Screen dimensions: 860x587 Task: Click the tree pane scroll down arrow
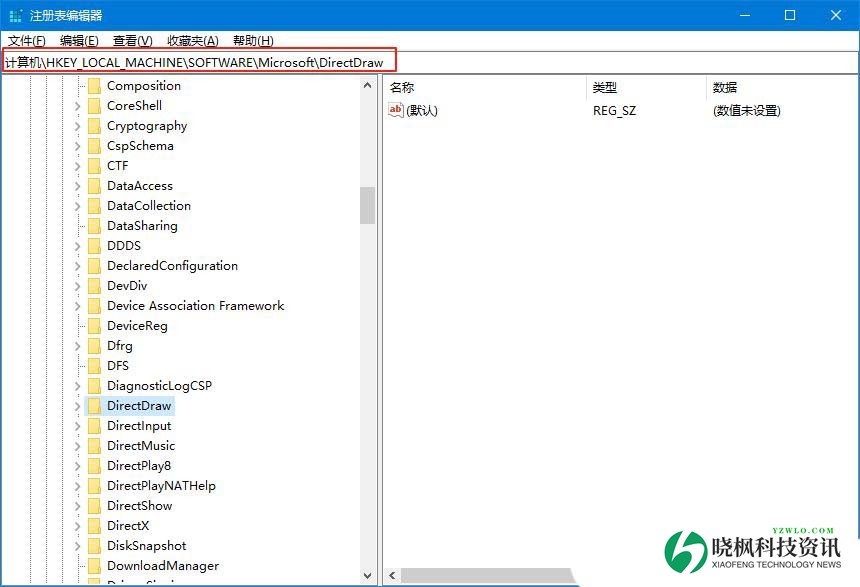point(368,576)
